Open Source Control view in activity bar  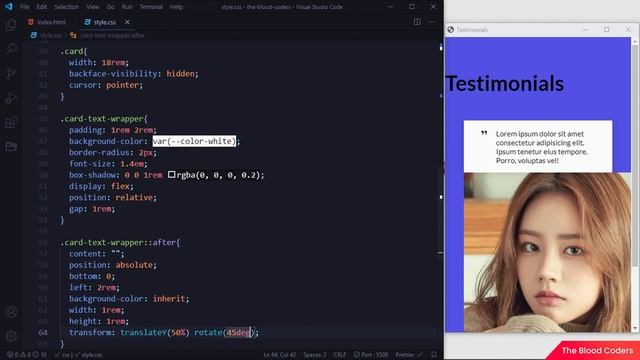click(11, 74)
